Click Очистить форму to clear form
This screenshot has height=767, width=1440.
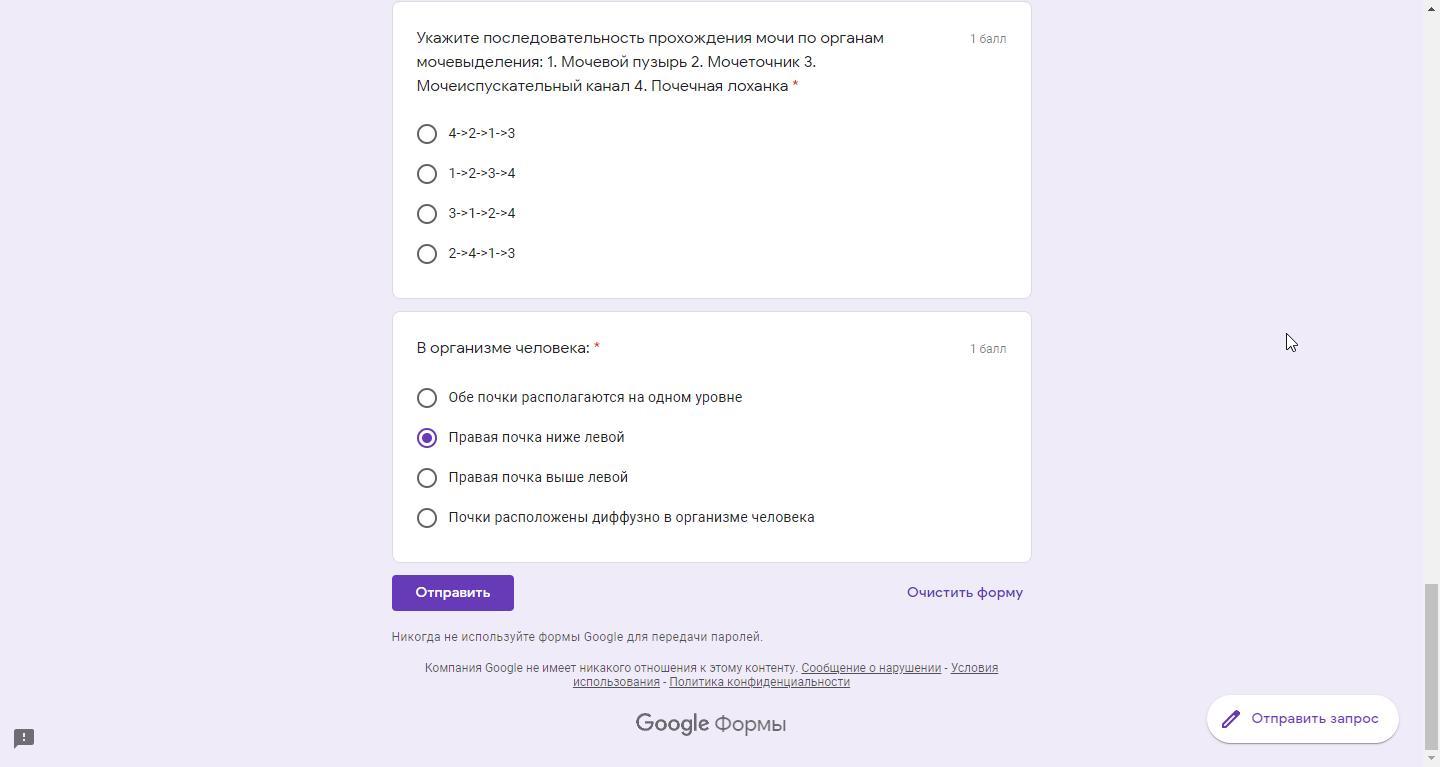coord(964,593)
